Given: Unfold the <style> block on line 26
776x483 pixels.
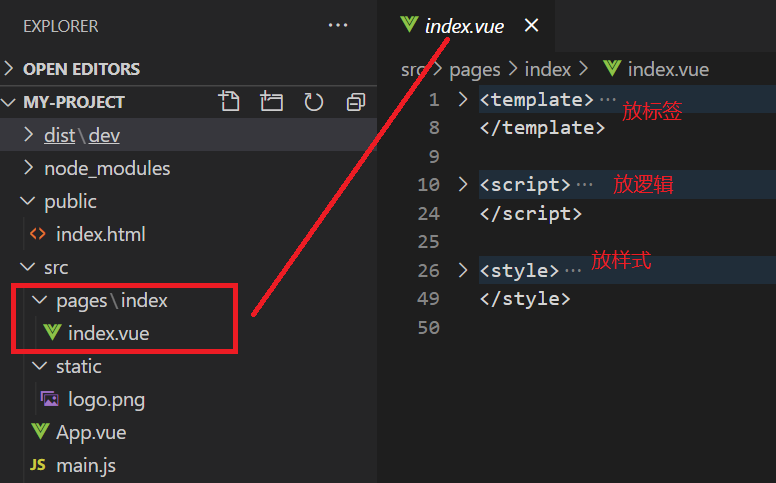Looking at the screenshot, I should point(463,270).
